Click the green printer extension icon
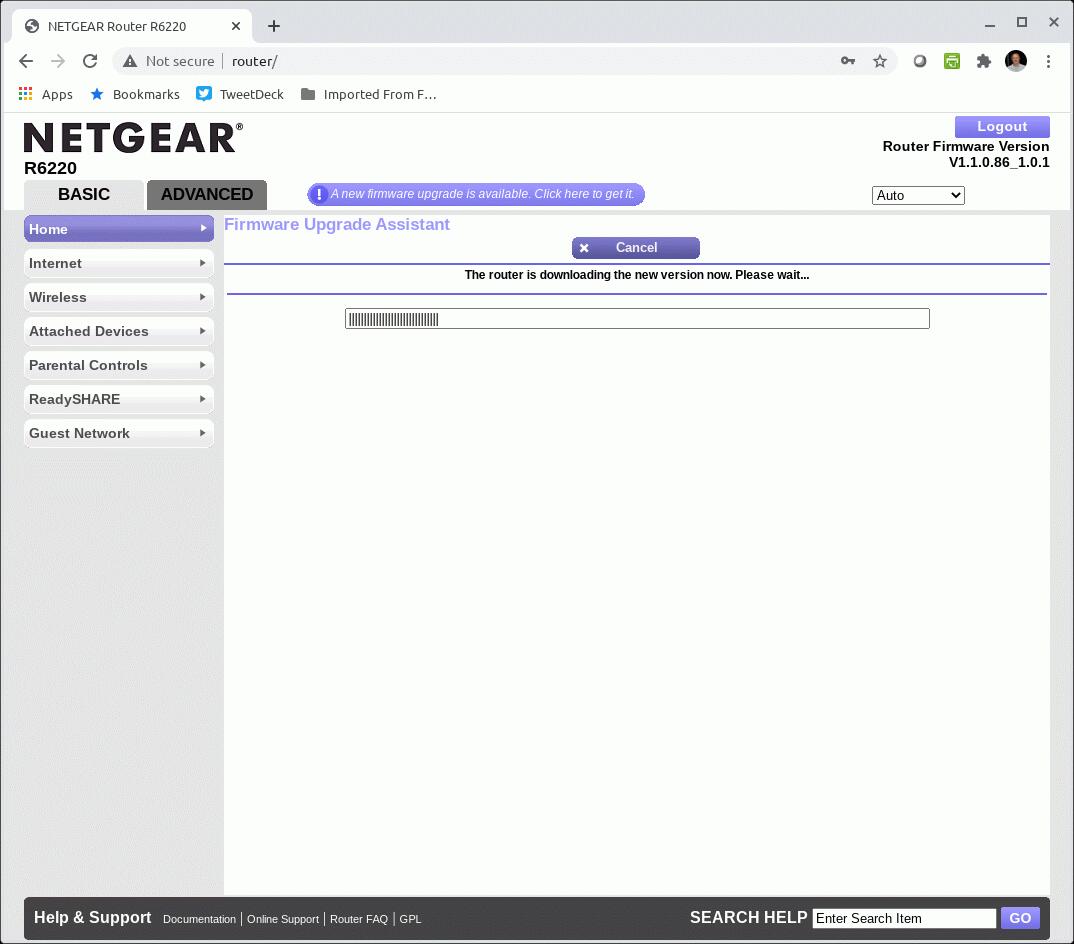 (951, 61)
